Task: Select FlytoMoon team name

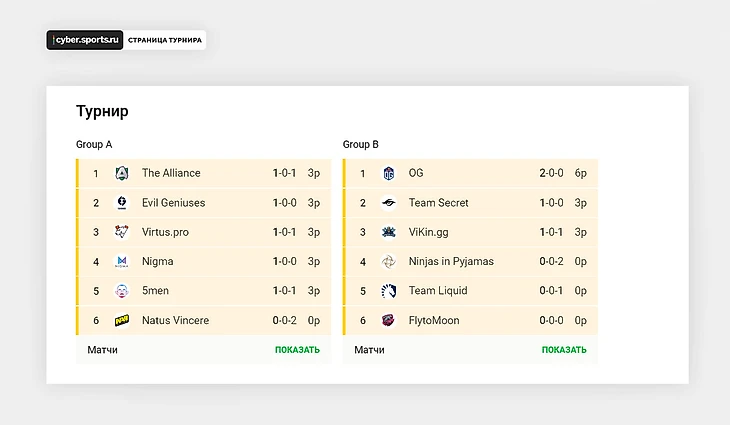Action: pos(433,320)
